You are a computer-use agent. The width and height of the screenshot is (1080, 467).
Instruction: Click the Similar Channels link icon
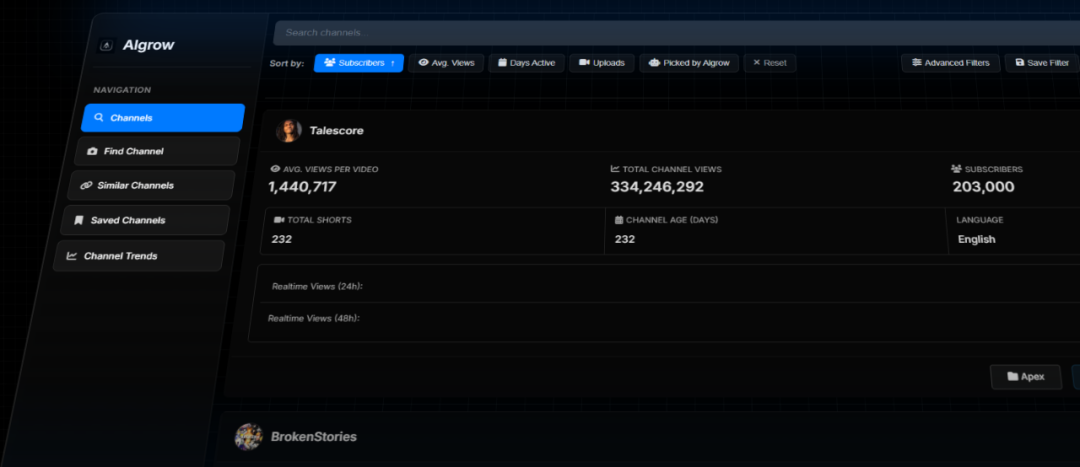(86, 186)
